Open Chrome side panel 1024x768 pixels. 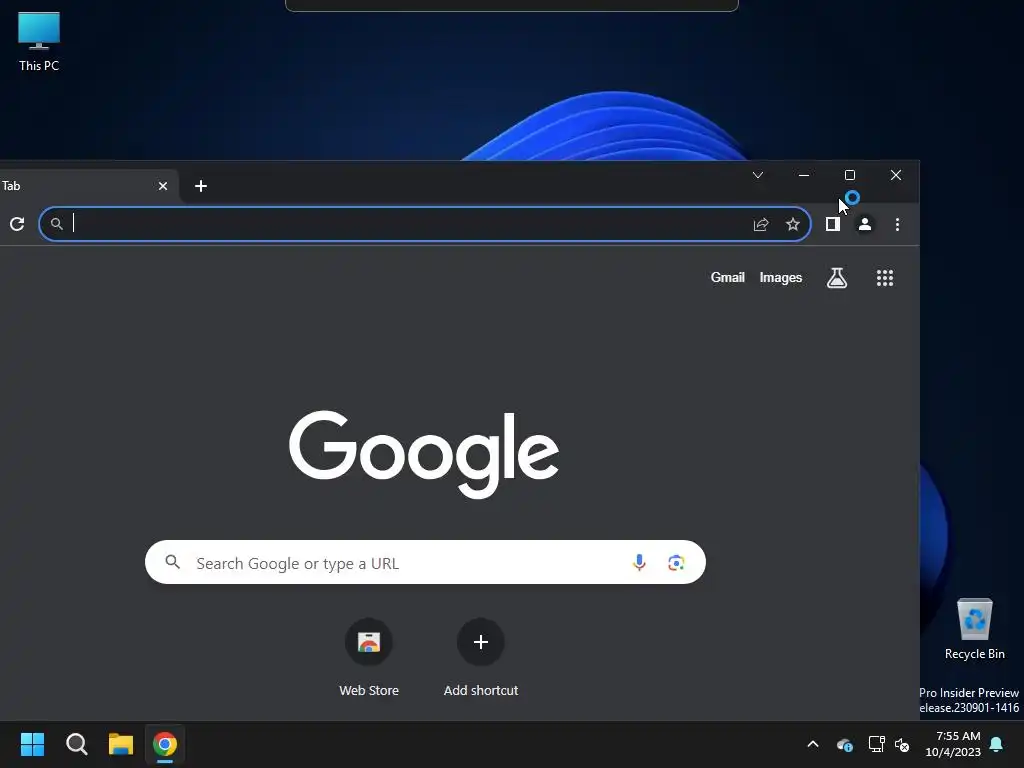point(833,225)
